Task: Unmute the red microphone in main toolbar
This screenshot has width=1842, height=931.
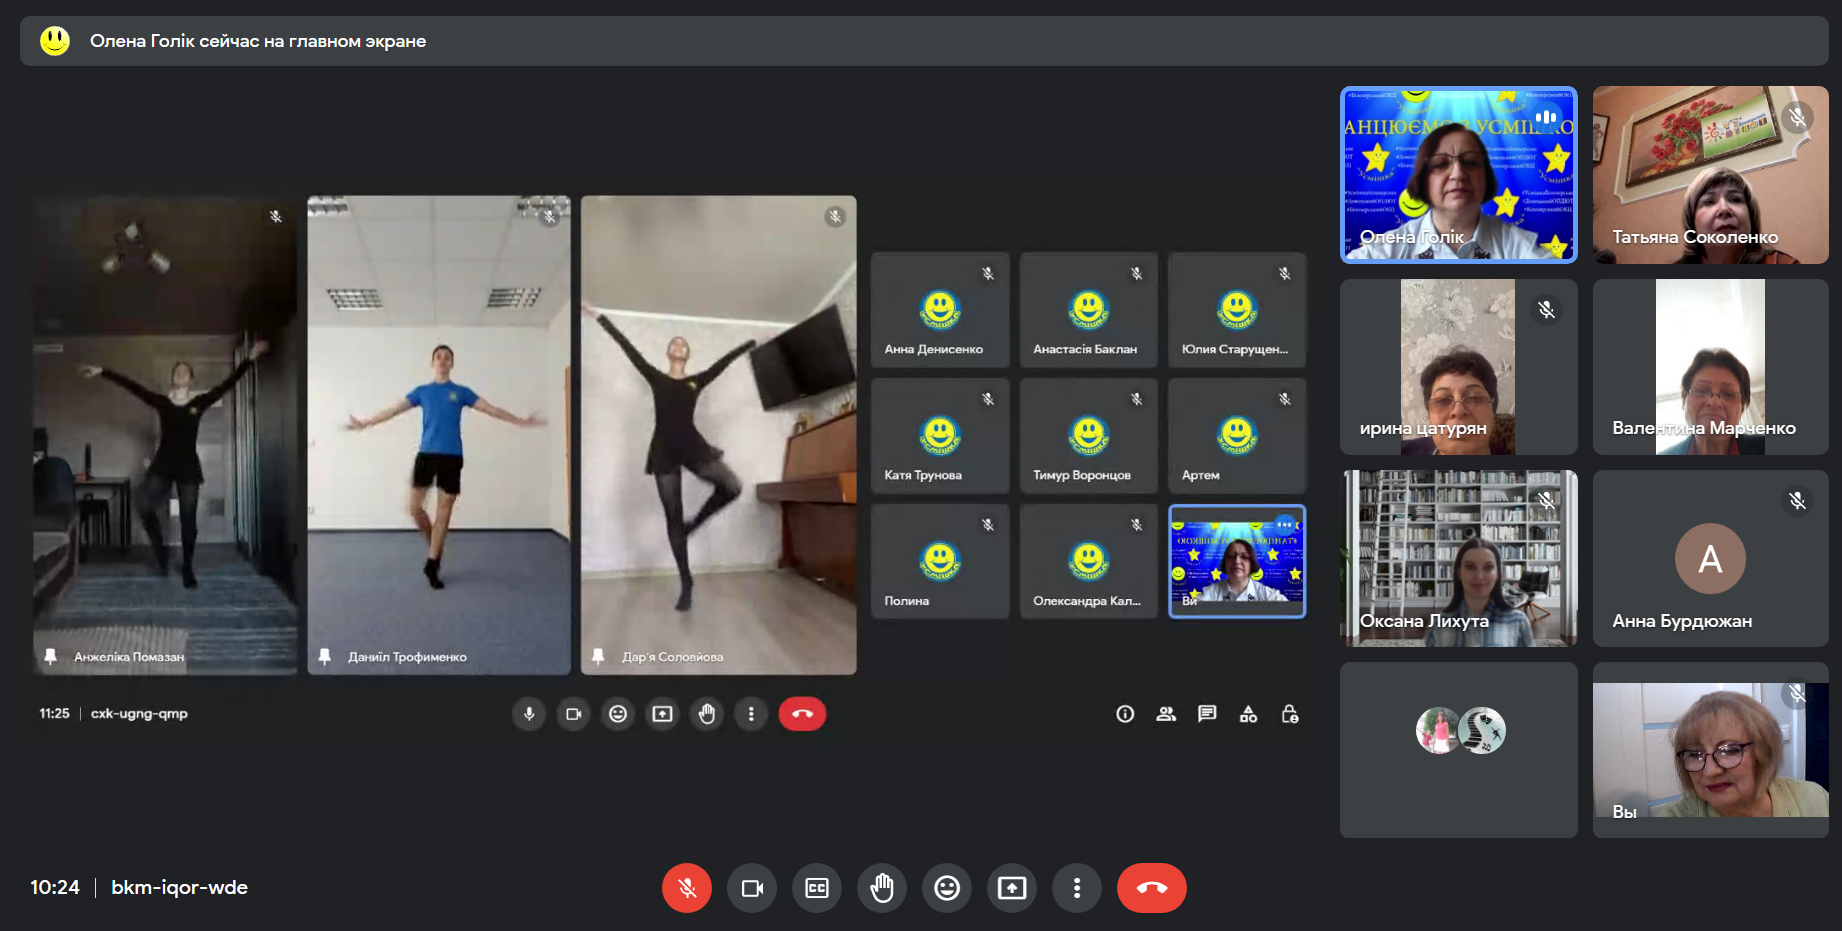Action: pos(687,888)
